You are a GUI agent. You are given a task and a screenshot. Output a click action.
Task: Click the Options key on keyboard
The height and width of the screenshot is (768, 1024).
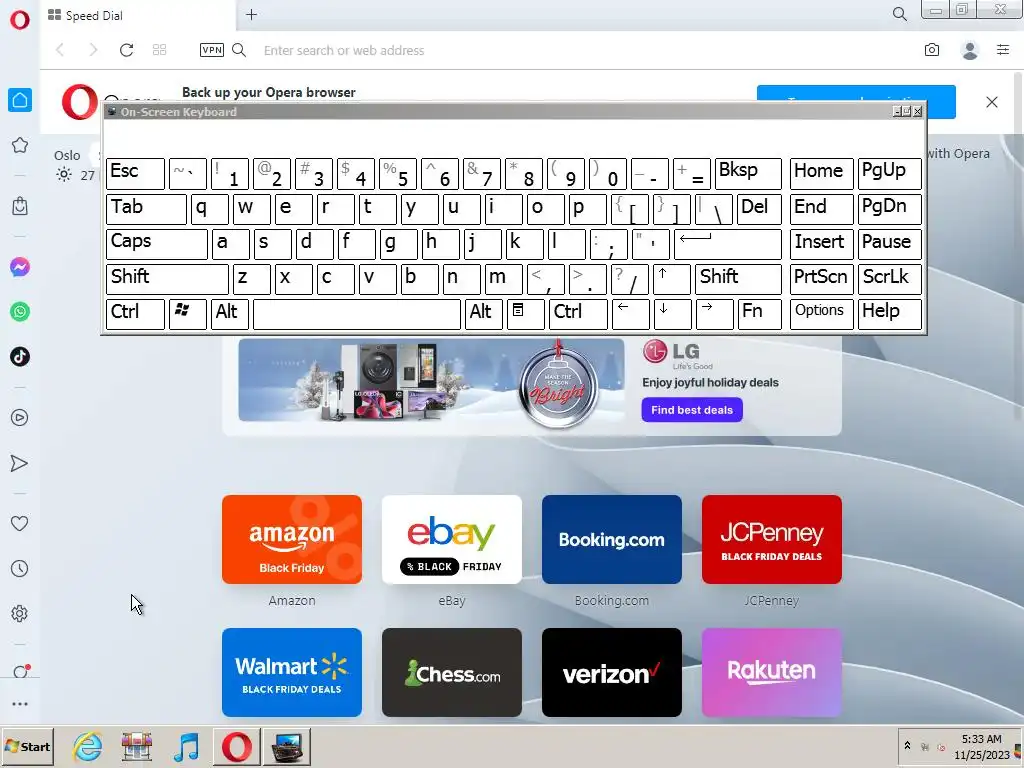(821, 313)
